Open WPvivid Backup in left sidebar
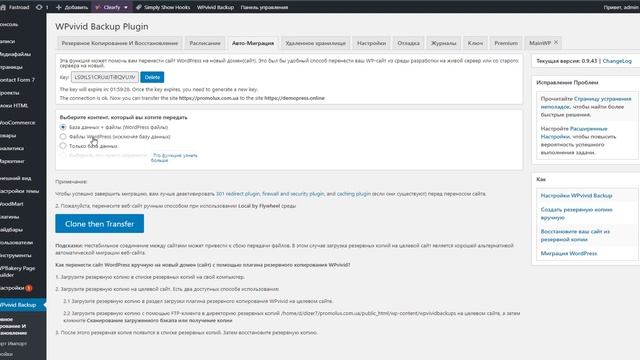Image resolution: width=640 pixels, height=360 pixels. tap(23, 305)
